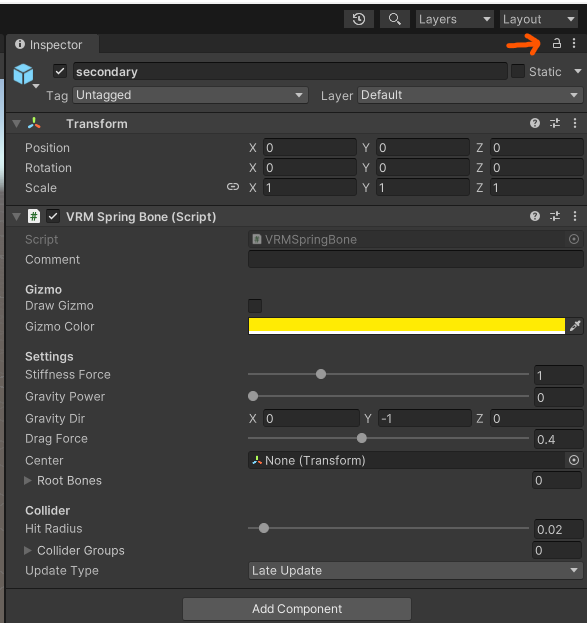
Task: Open Transform presets slider icon
Action: [x=555, y=123]
